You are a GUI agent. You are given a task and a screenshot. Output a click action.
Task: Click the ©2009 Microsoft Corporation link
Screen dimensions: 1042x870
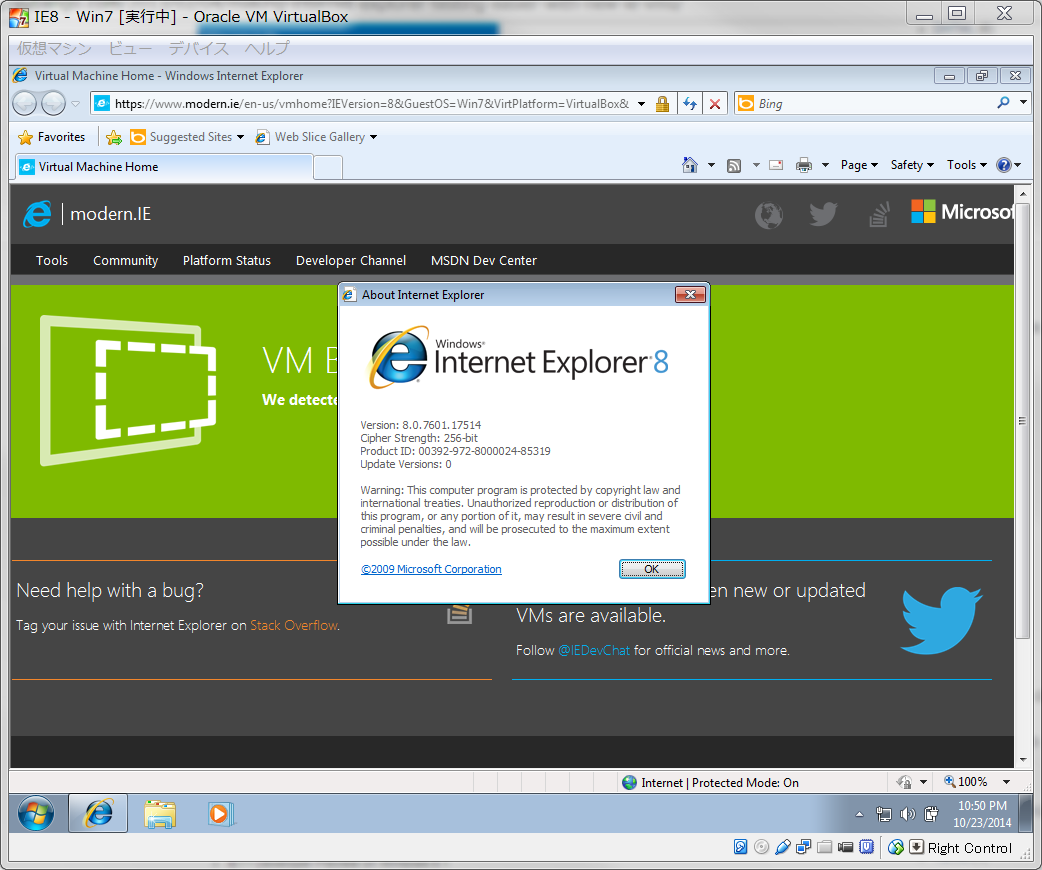click(431, 569)
